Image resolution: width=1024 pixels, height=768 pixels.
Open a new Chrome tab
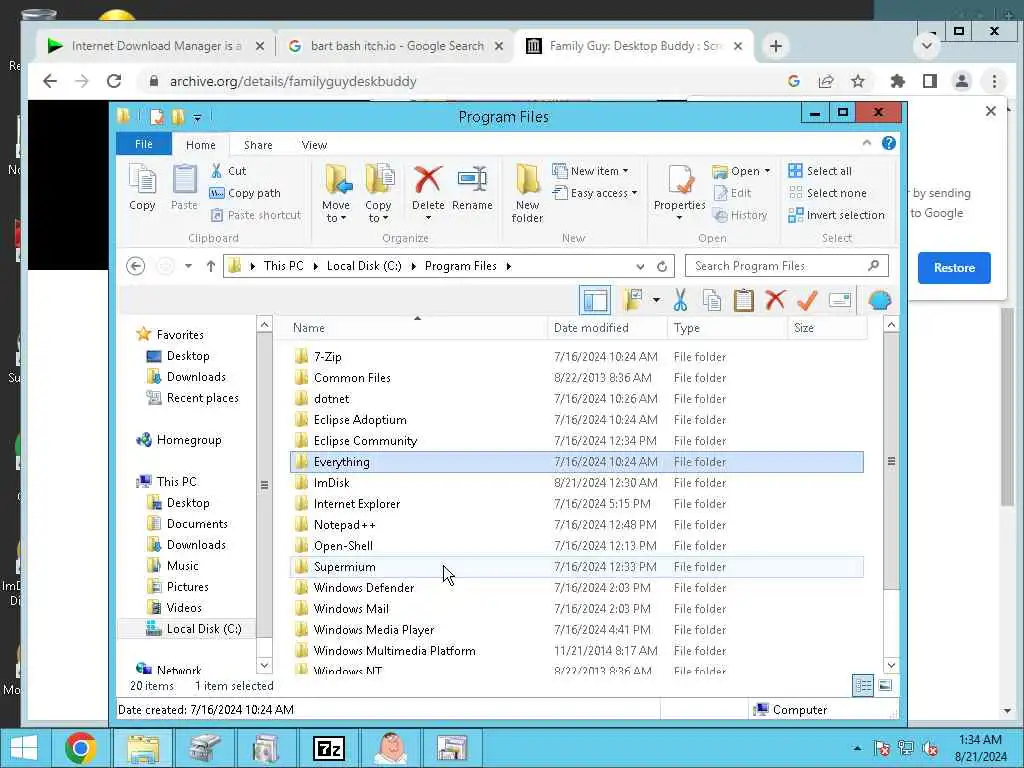click(x=775, y=46)
